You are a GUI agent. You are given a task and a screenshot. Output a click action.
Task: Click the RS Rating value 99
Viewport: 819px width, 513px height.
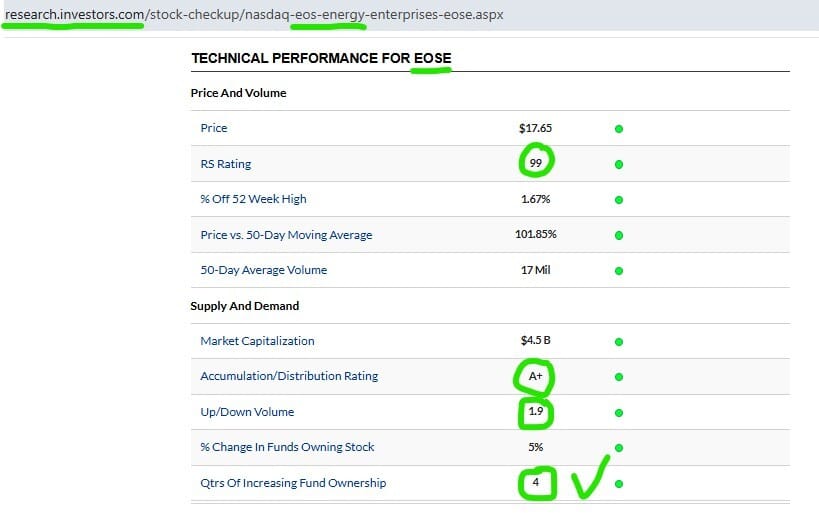pyautogui.click(x=536, y=164)
